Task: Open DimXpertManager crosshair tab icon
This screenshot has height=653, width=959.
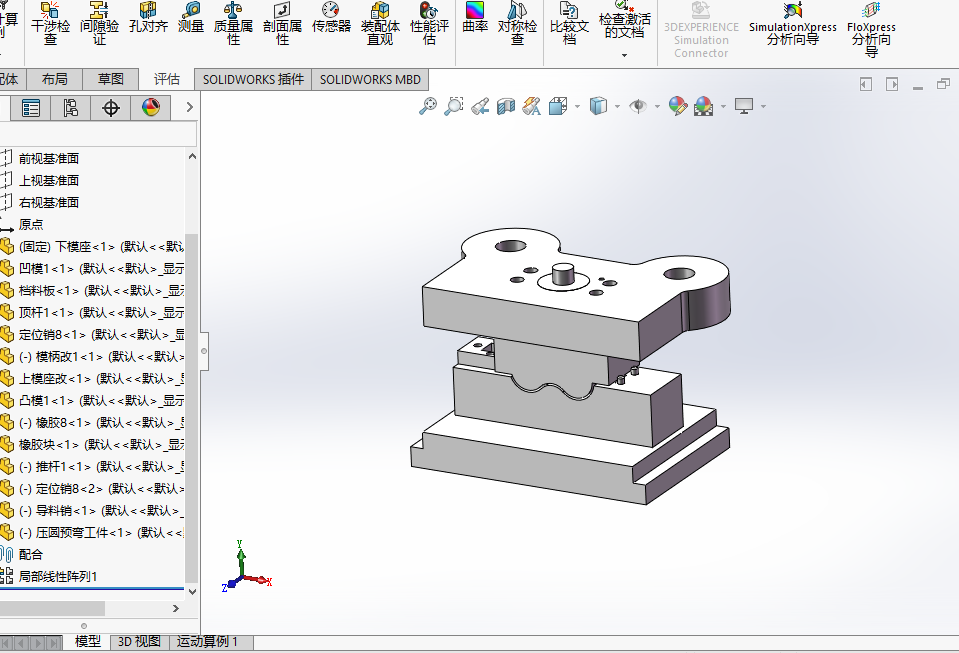Action: click(111, 108)
